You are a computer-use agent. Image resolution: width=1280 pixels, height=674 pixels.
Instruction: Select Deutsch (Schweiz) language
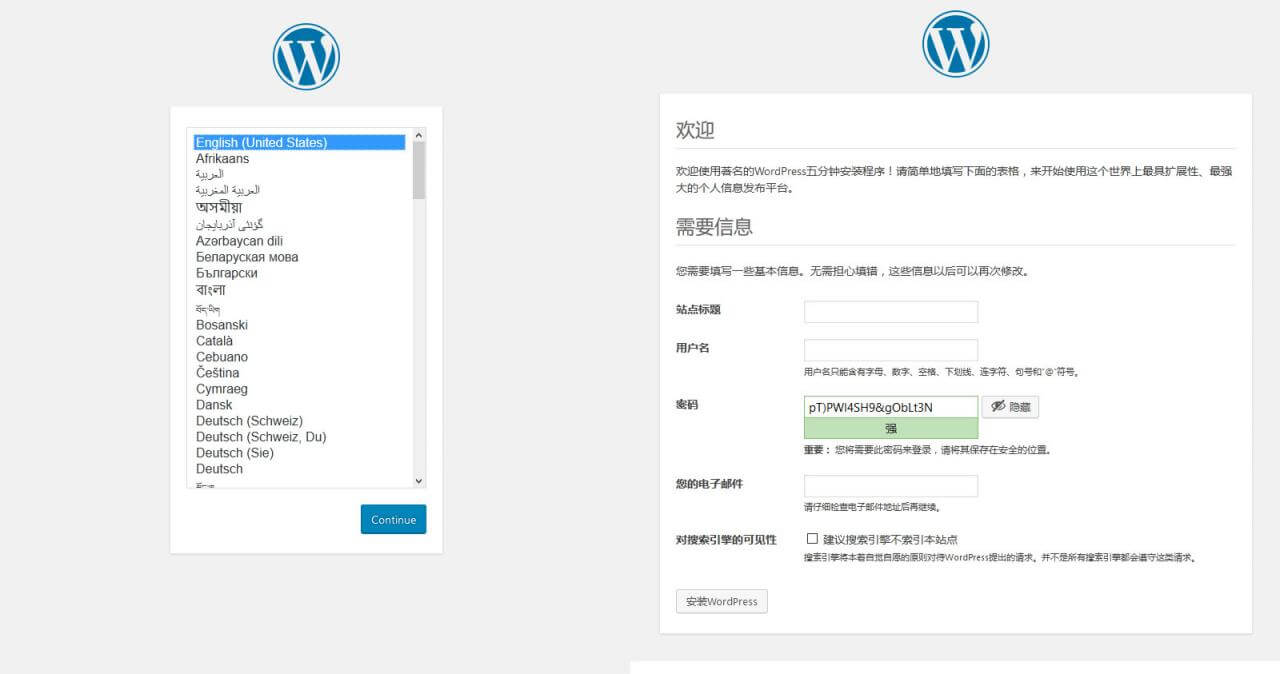tap(248, 421)
